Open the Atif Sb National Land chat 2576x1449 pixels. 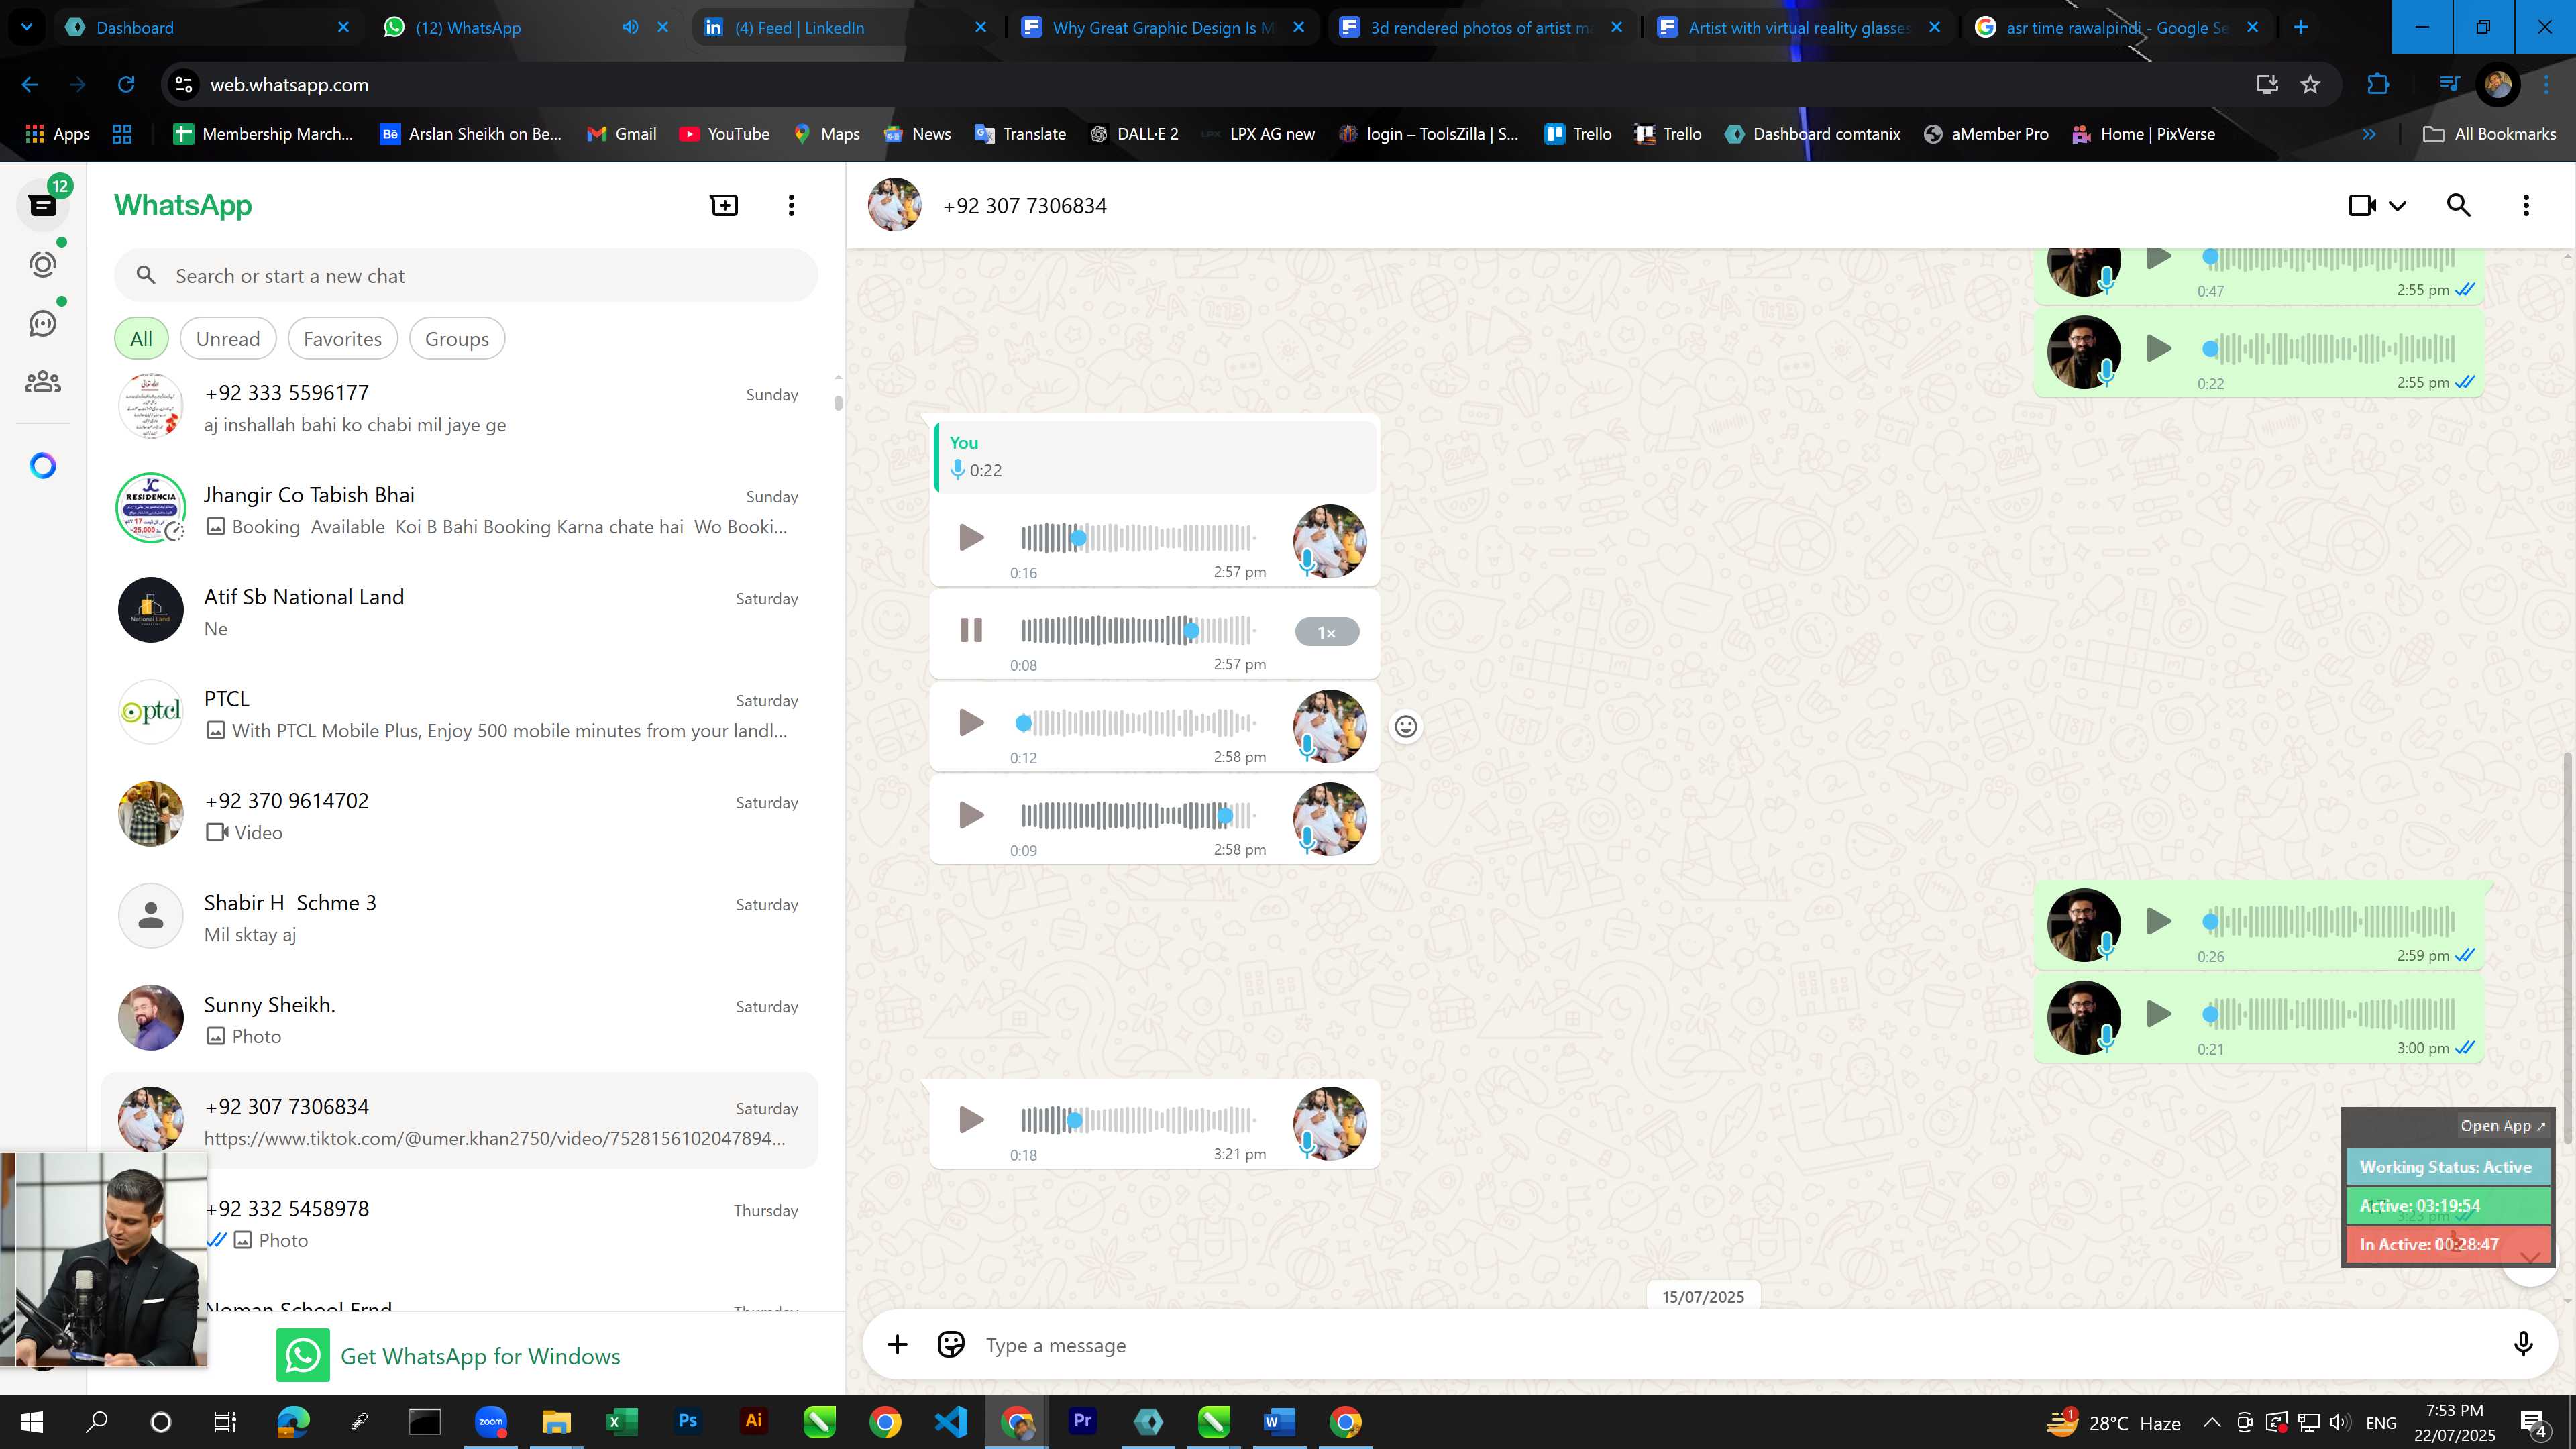[460, 612]
